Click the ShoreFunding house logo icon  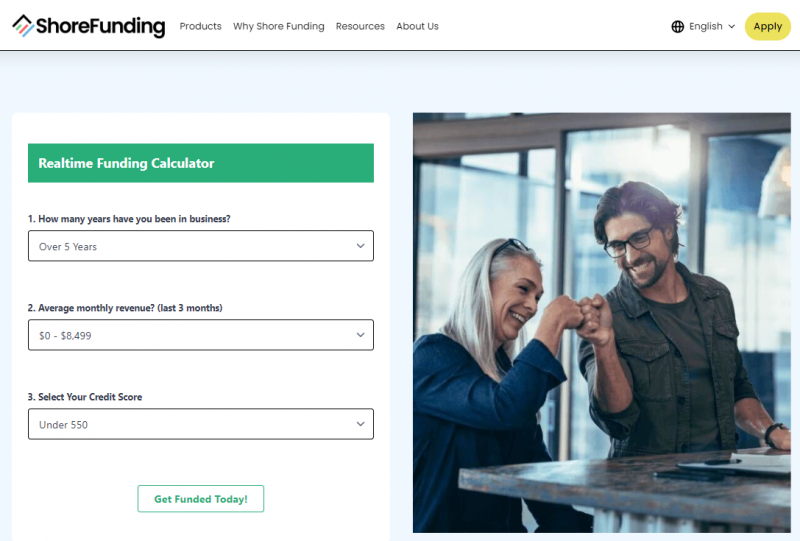pos(23,26)
